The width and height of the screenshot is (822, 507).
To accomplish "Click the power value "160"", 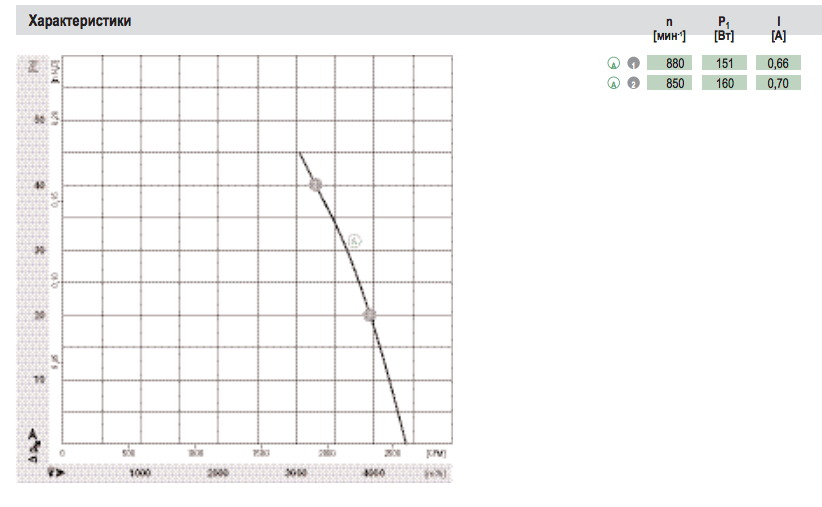I will pyautogui.click(x=724, y=83).
